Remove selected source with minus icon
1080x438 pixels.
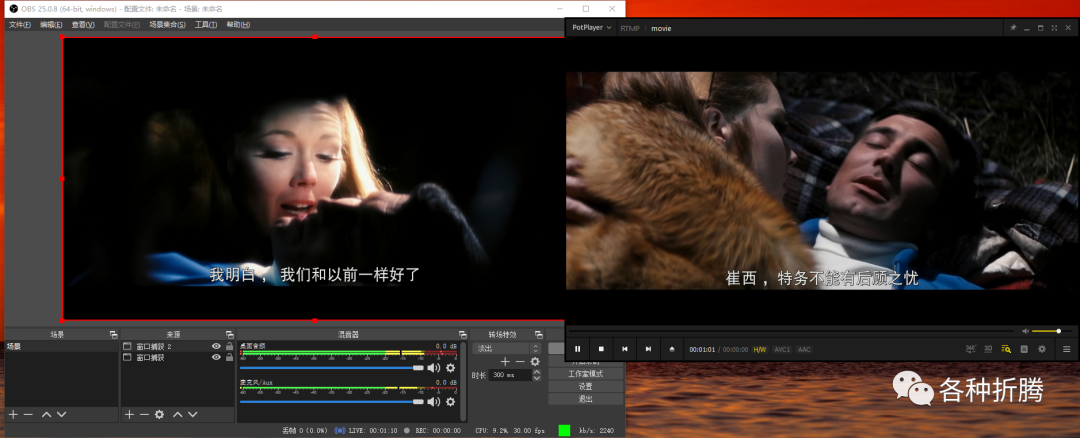coord(144,415)
